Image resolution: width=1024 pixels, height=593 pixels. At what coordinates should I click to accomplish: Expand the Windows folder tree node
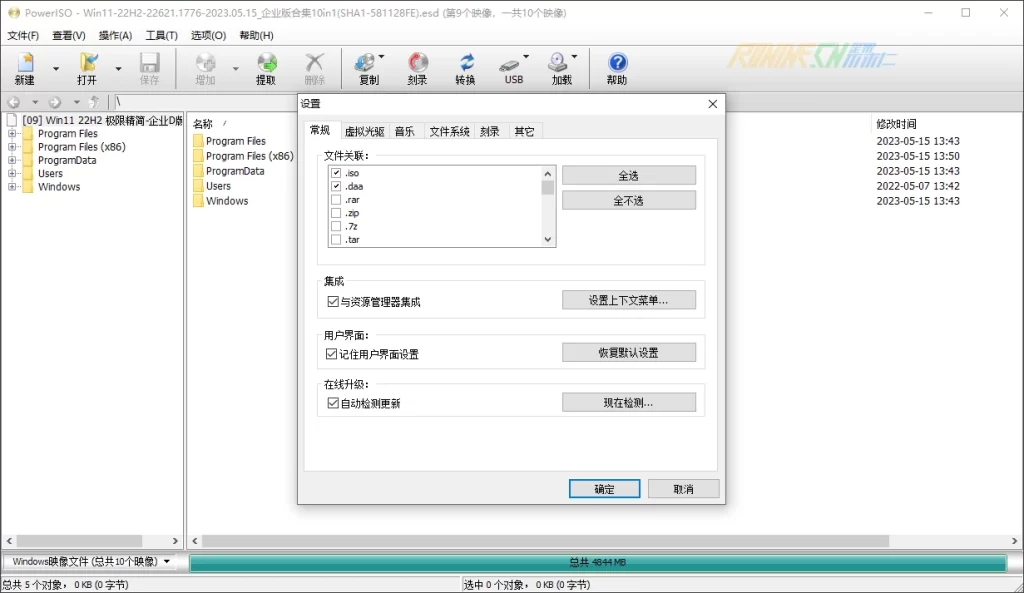[13, 187]
